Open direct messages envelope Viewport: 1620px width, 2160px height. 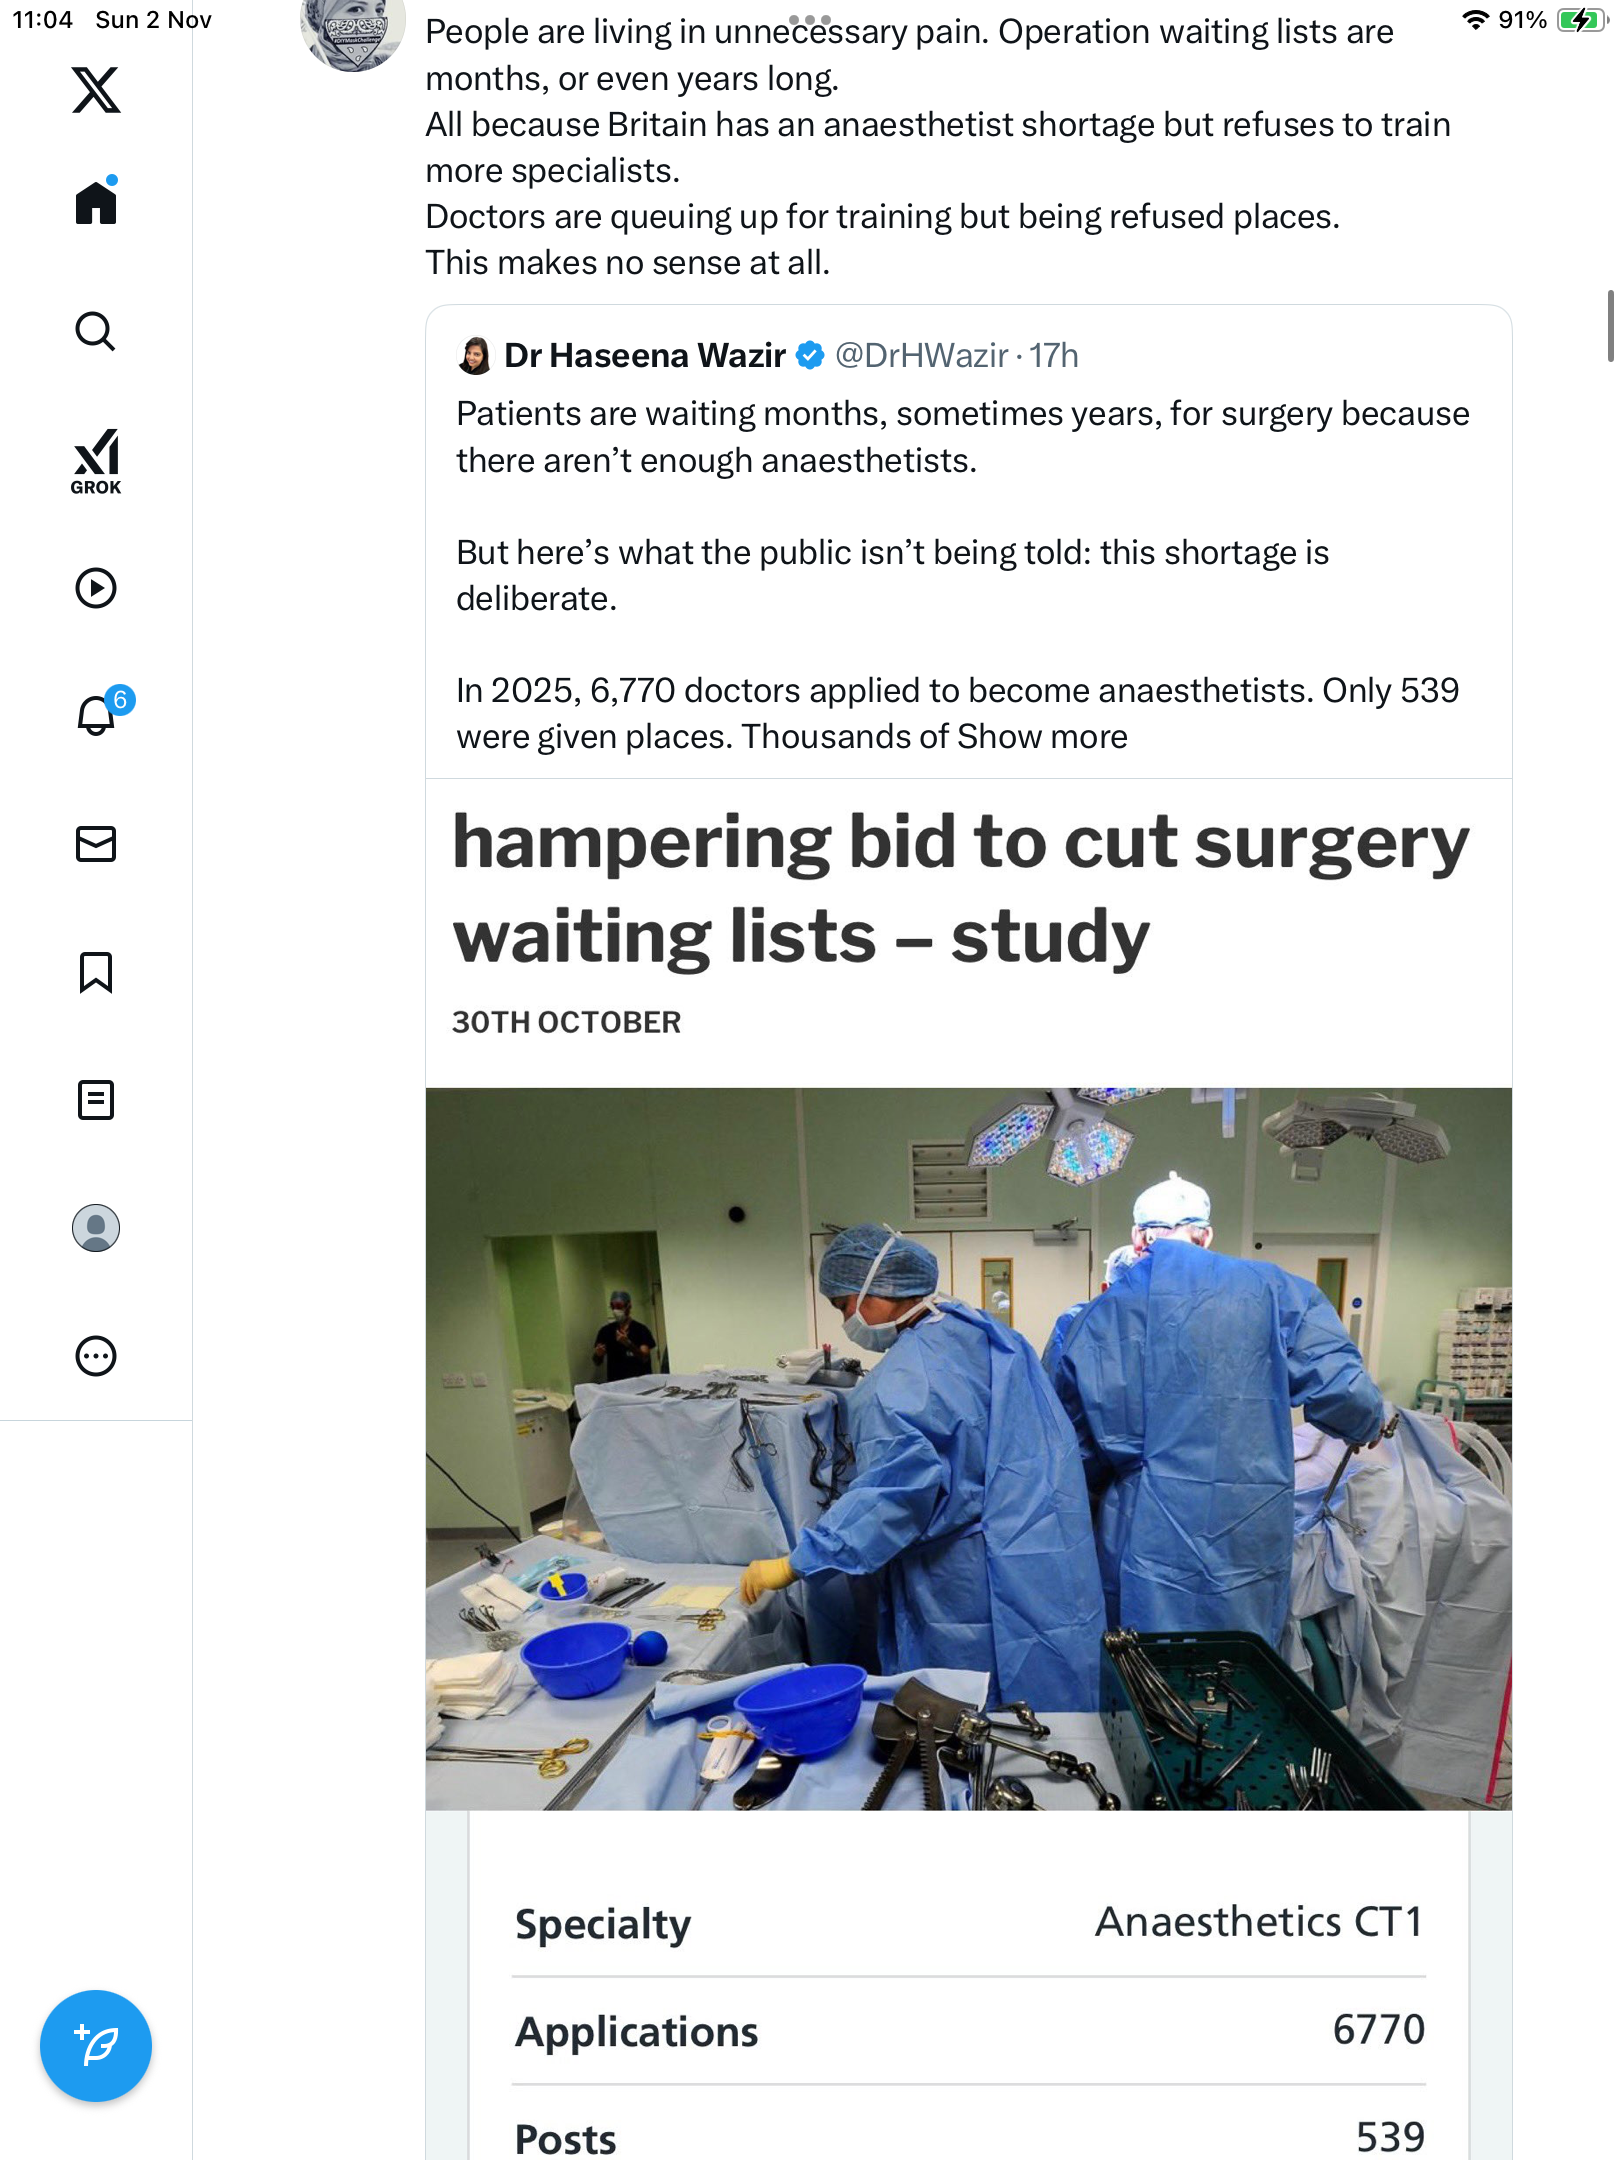tap(96, 844)
